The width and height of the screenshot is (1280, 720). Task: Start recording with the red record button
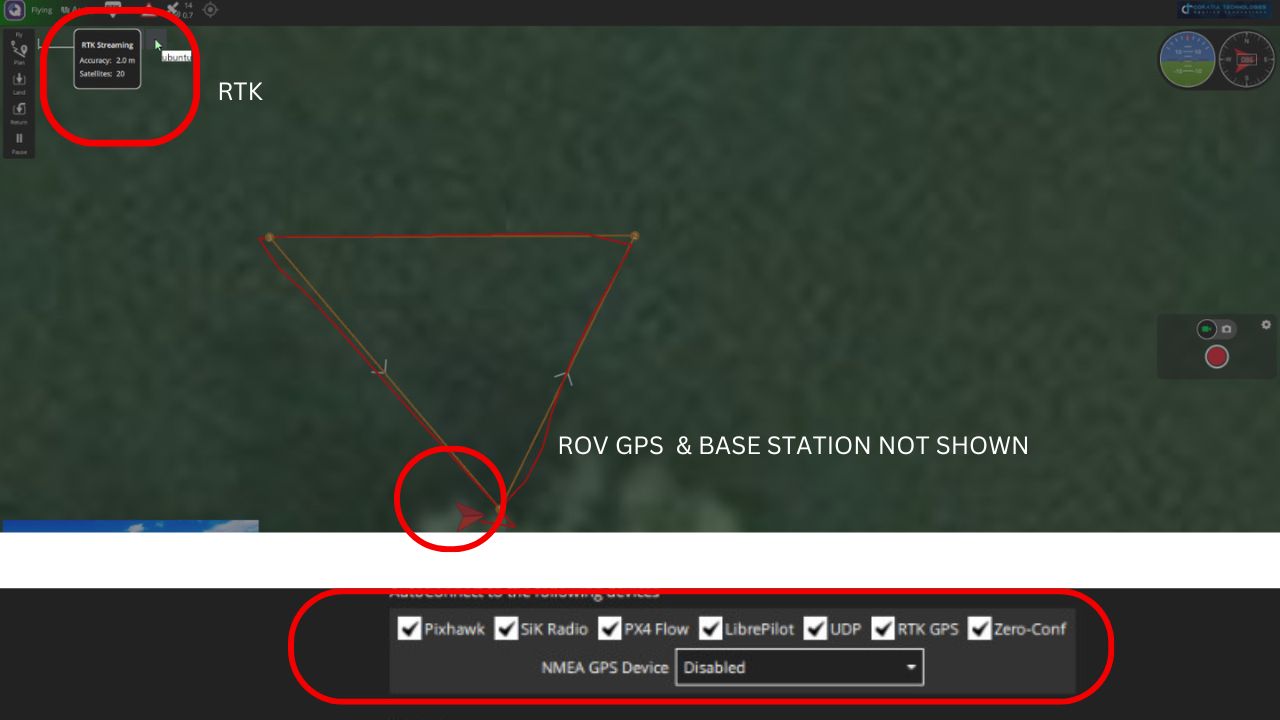1216,357
